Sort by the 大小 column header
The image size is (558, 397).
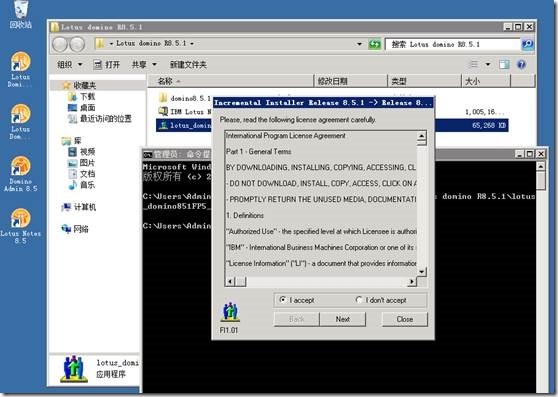[x=486, y=81]
